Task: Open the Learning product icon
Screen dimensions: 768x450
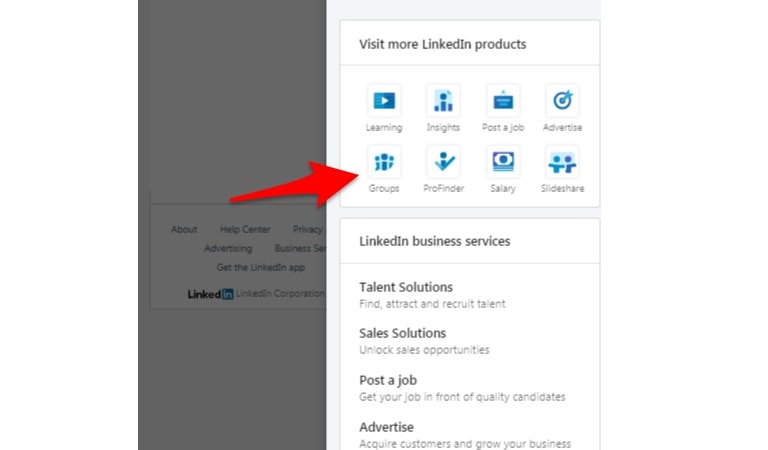Action: [384, 100]
